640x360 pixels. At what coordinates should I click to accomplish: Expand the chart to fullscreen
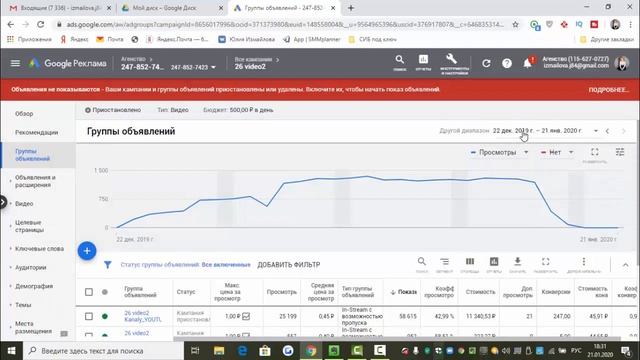click(x=595, y=152)
